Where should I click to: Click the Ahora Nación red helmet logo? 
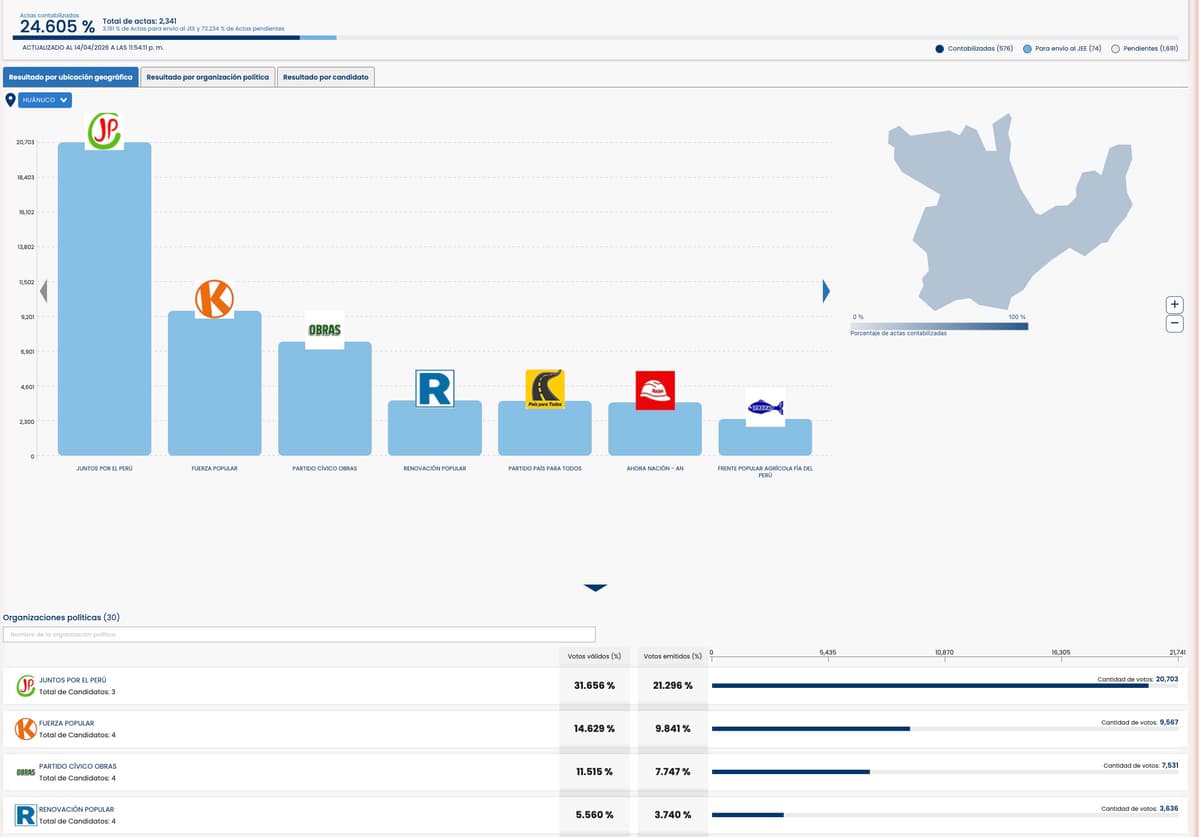[x=655, y=390]
